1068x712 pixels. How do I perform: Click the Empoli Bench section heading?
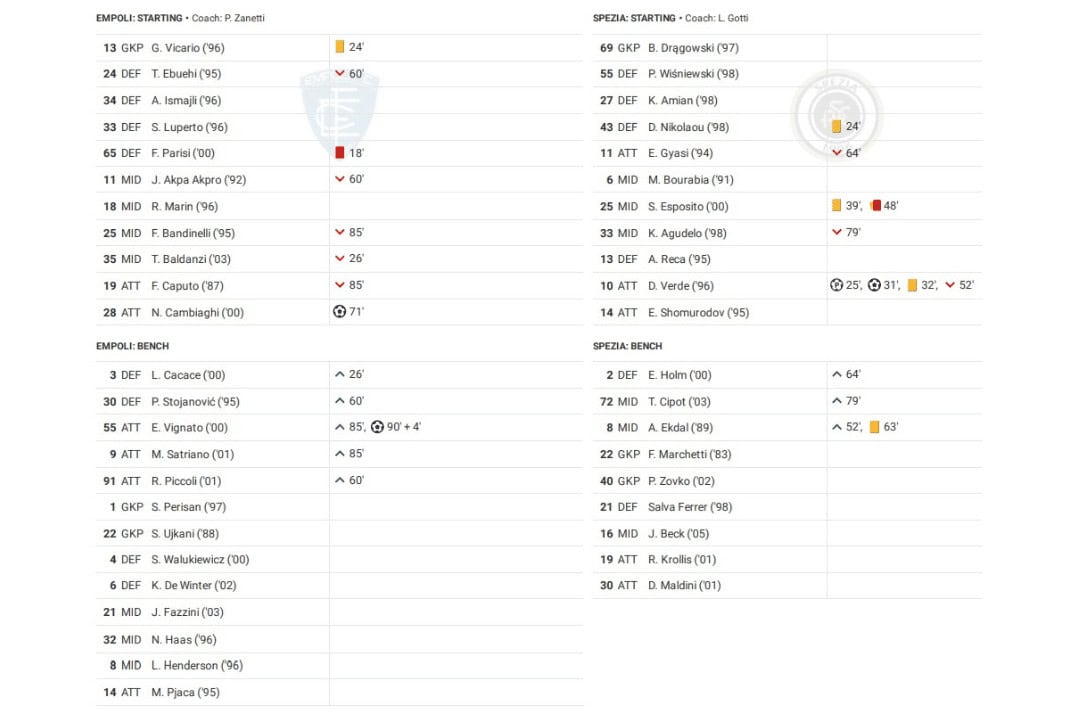[x=132, y=346]
